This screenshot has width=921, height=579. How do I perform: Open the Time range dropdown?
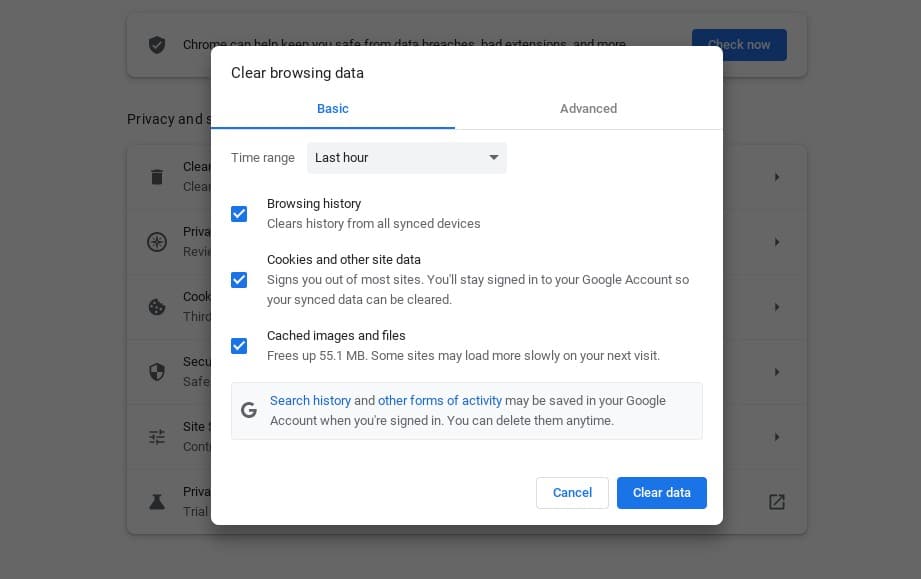pyautogui.click(x=406, y=158)
